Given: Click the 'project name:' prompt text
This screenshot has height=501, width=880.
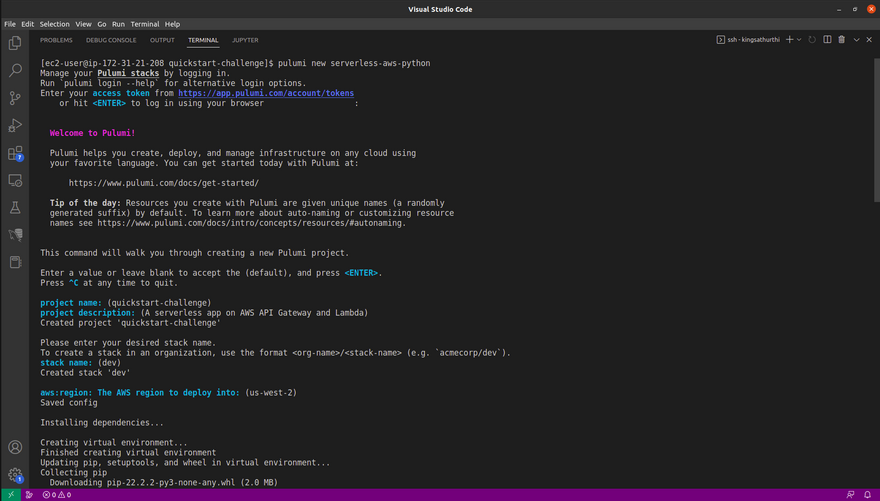Looking at the screenshot, I should 71,303.
